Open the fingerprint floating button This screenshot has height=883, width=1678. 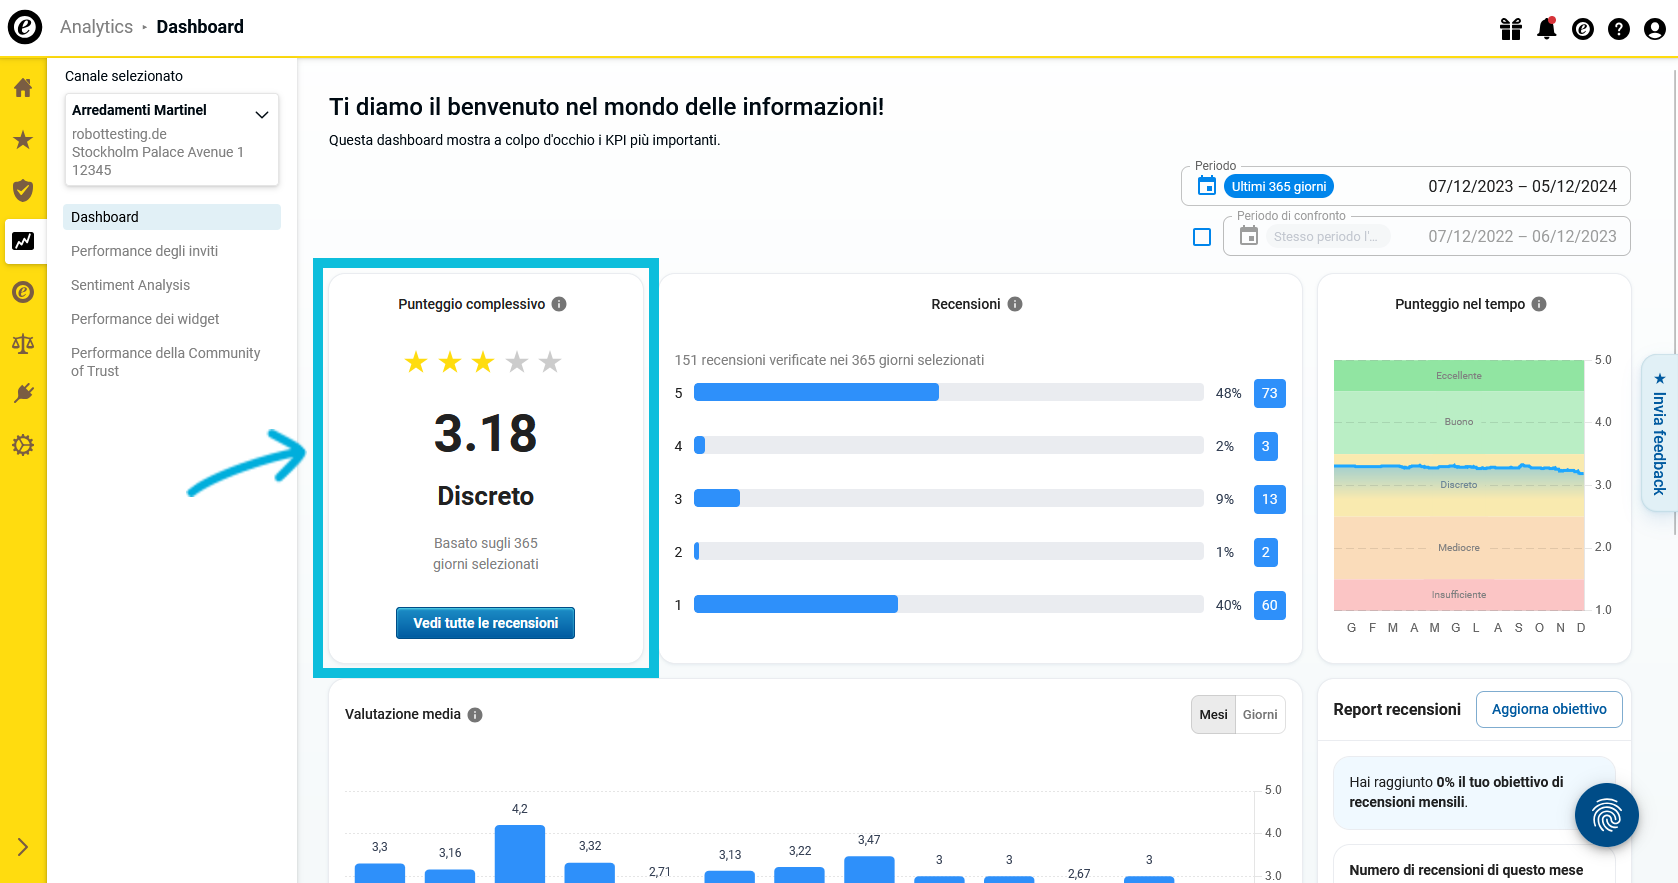click(x=1607, y=815)
